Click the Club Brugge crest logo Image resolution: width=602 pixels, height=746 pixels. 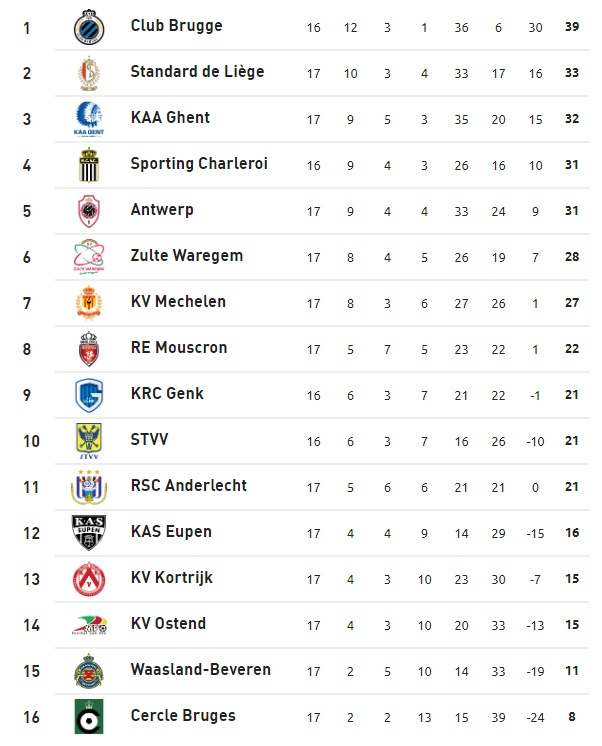click(x=89, y=28)
